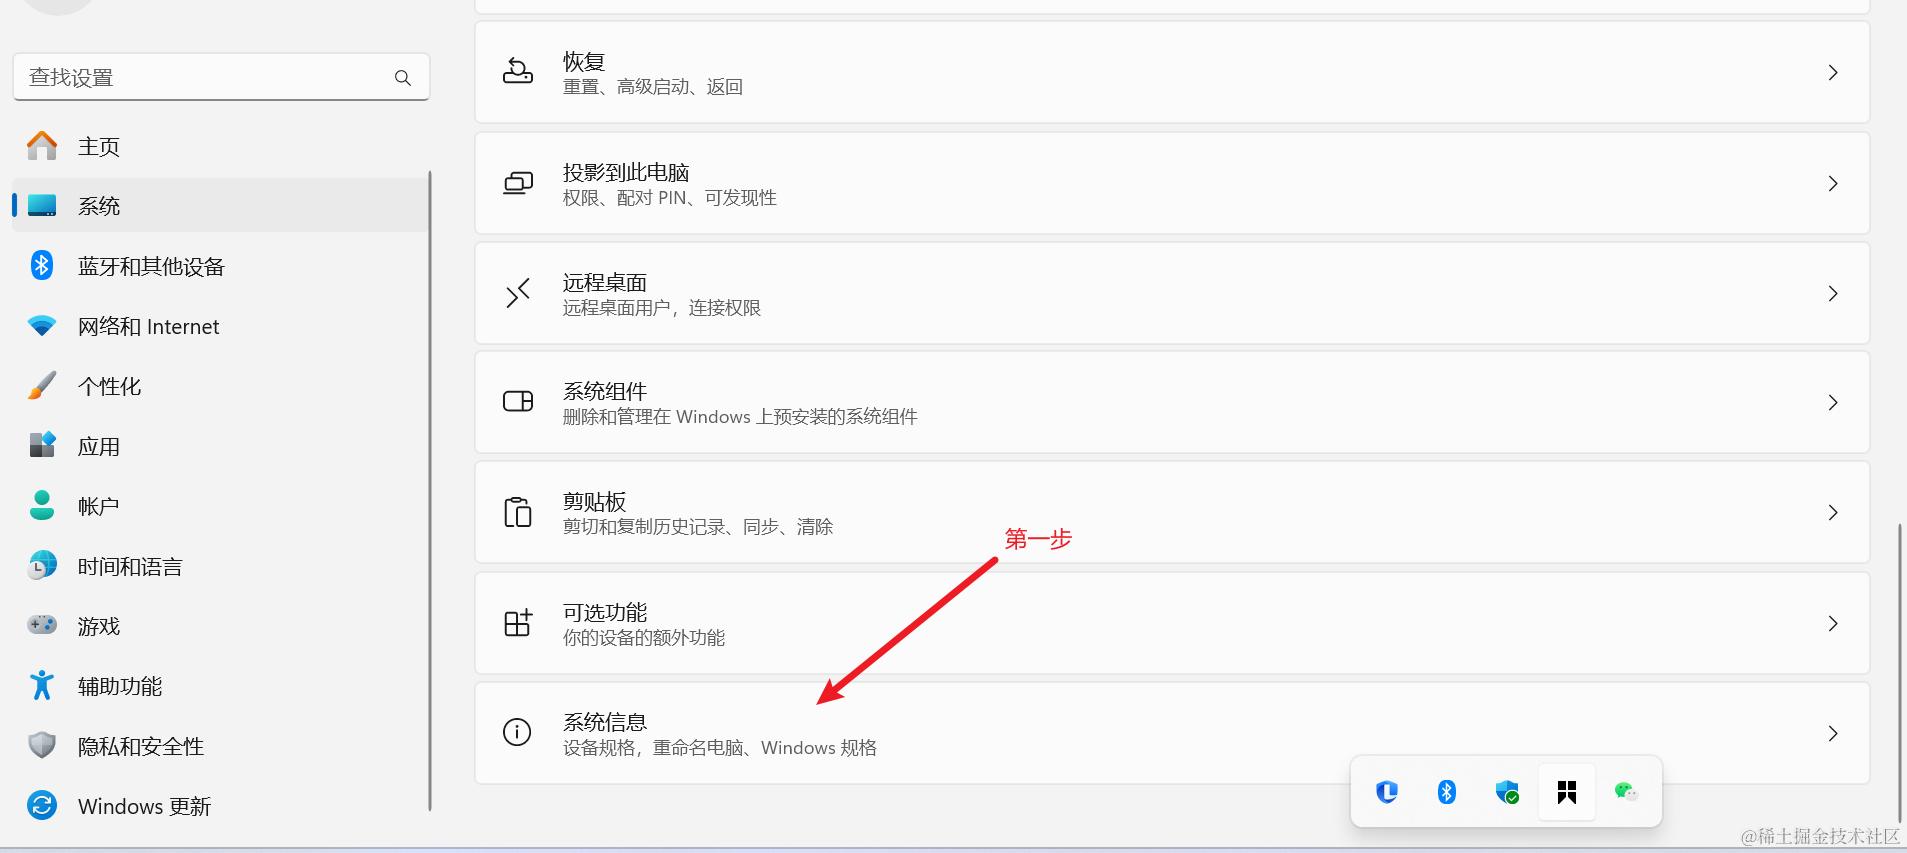Click the black bookmark-shaped tray icon
1907x853 pixels.
coord(1567,792)
